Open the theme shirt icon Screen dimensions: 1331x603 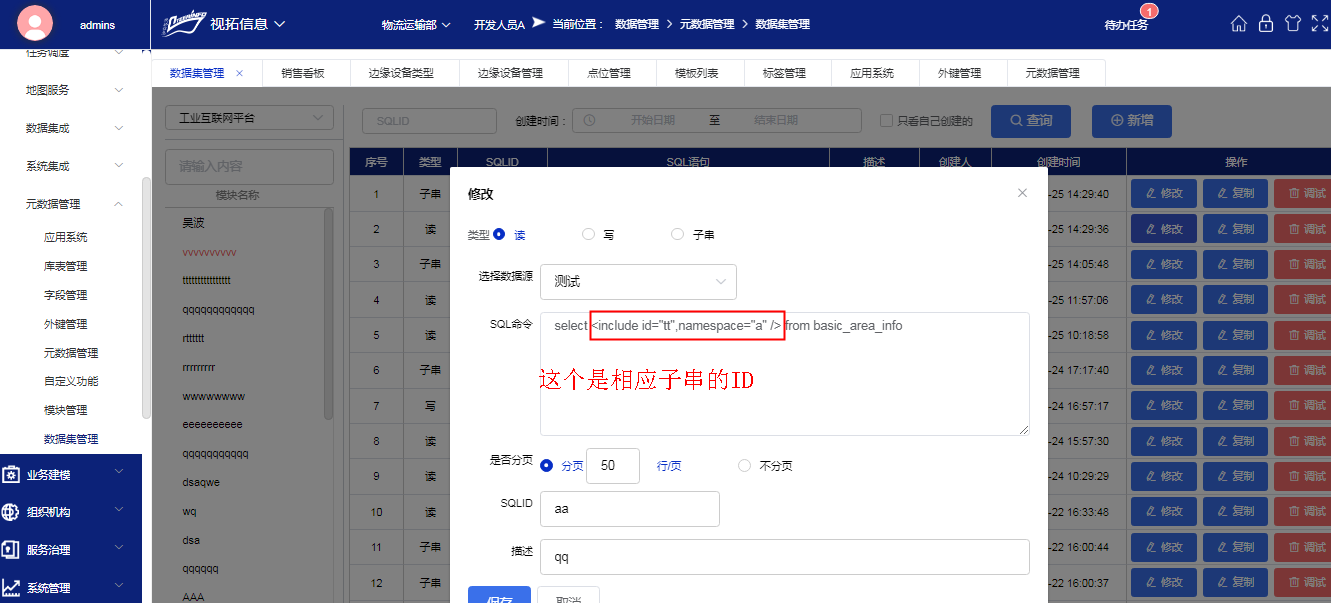(1293, 24)
